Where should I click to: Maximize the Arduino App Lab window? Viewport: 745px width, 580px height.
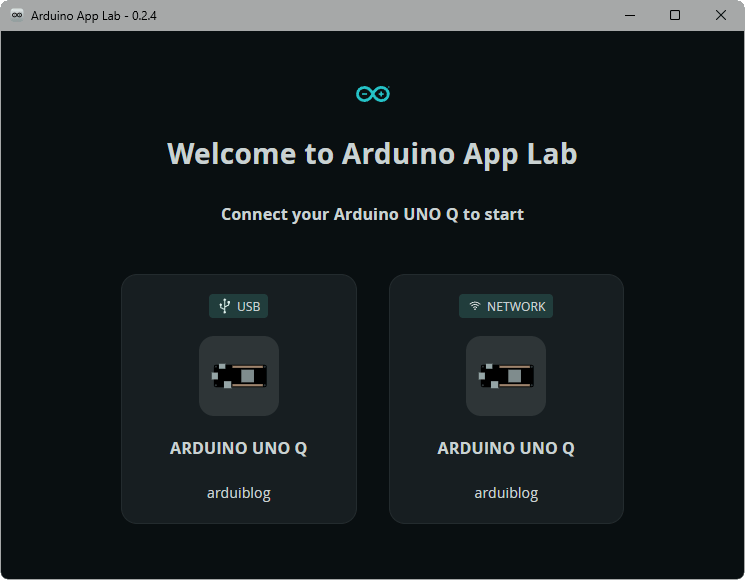coord(675,15)
